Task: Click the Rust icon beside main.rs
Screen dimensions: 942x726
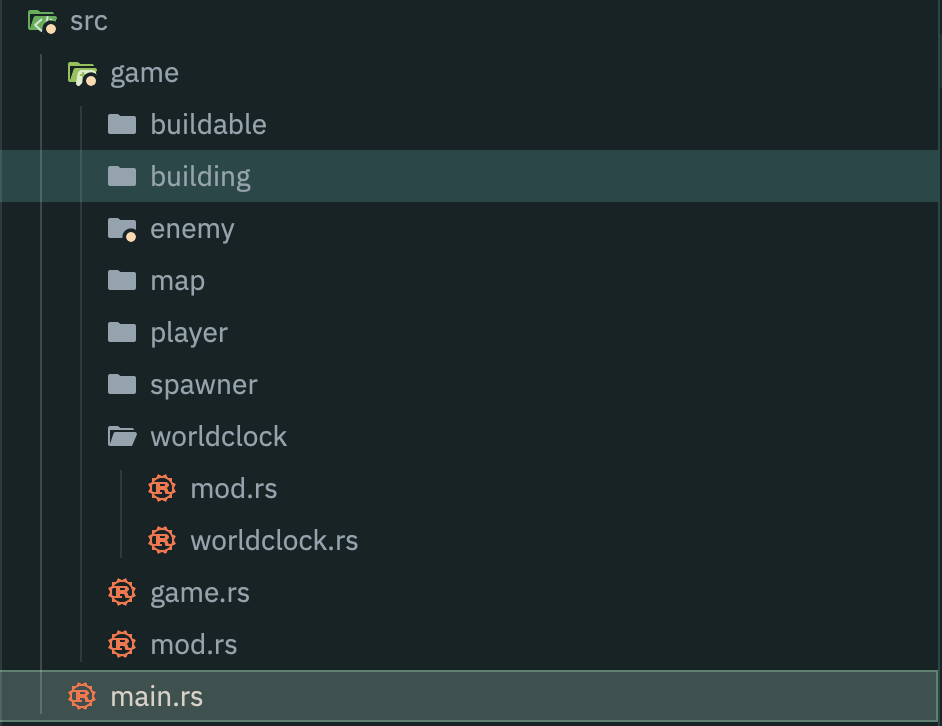Action: click(82, 696)
